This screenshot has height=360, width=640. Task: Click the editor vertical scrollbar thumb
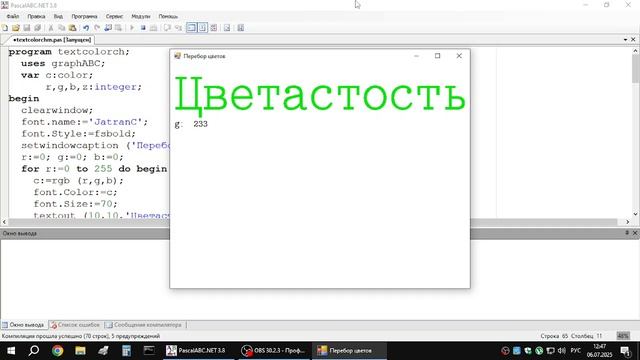[x=636, y=68]
